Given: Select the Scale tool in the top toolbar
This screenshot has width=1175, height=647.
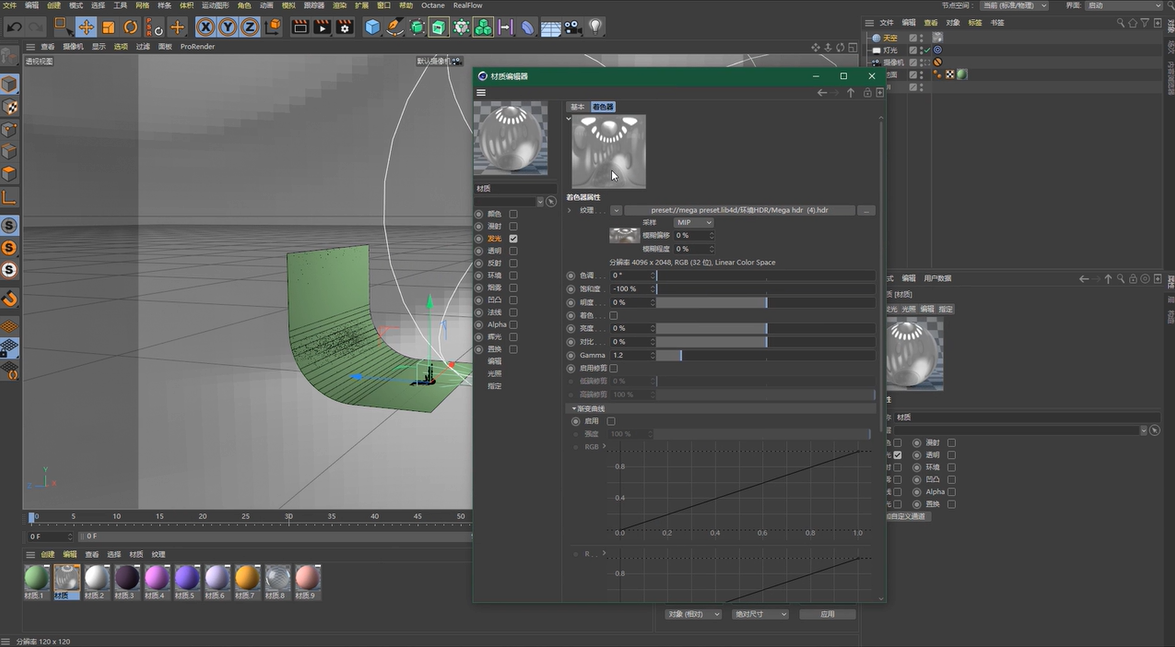Looking at the screenshot, I should click(x=108, y=27).
